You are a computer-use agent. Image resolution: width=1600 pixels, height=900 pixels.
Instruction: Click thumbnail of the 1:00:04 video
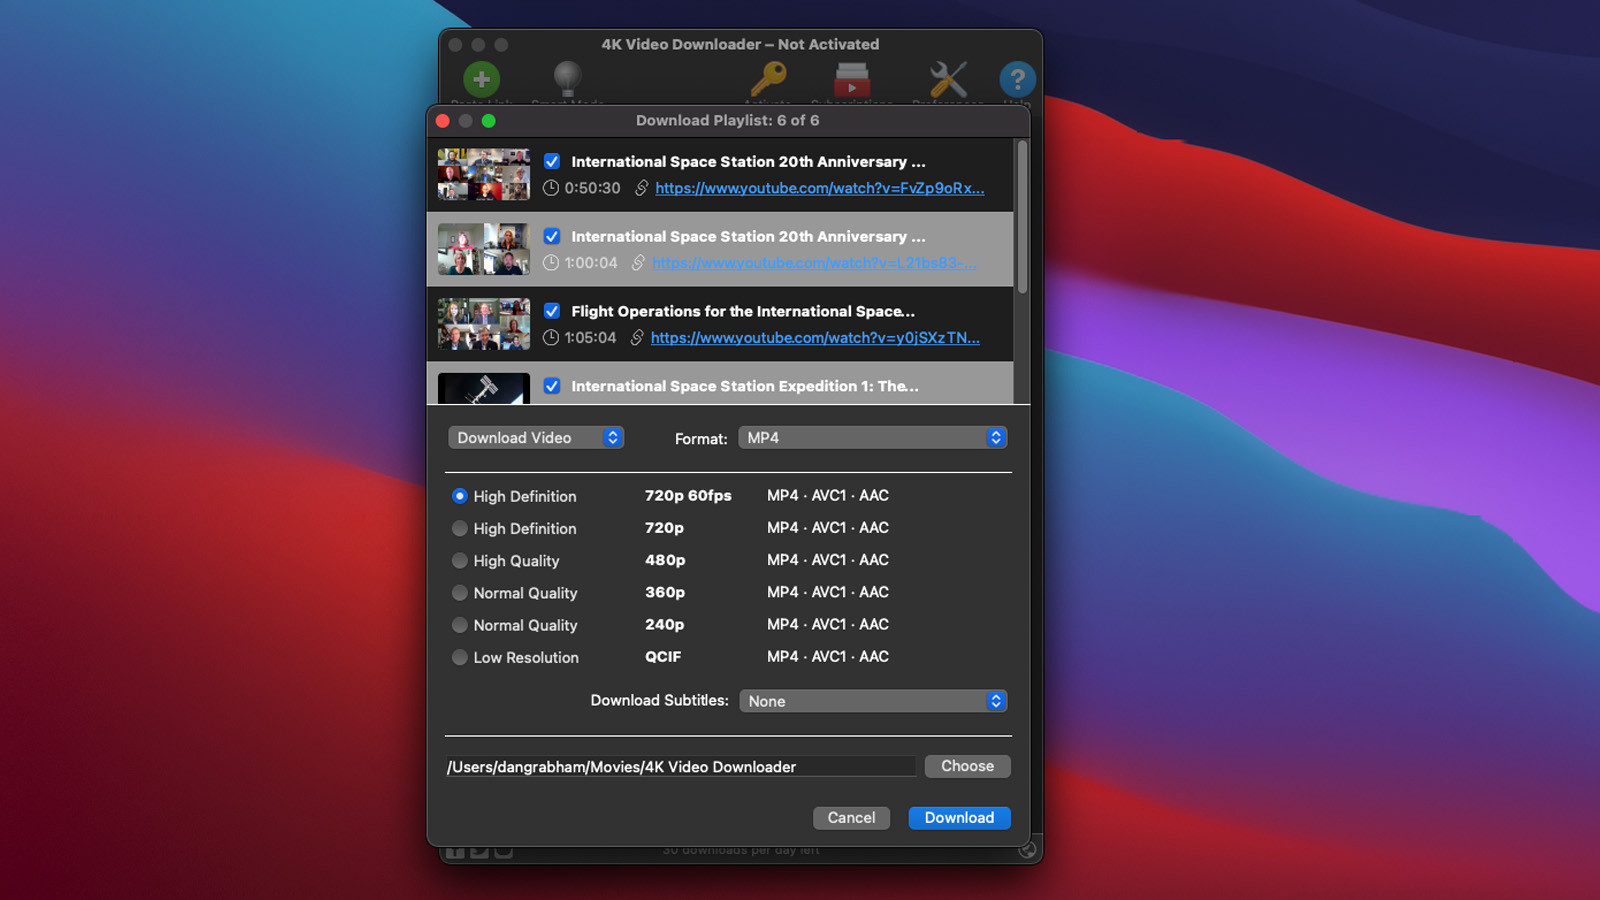click(x=484, y=249)
